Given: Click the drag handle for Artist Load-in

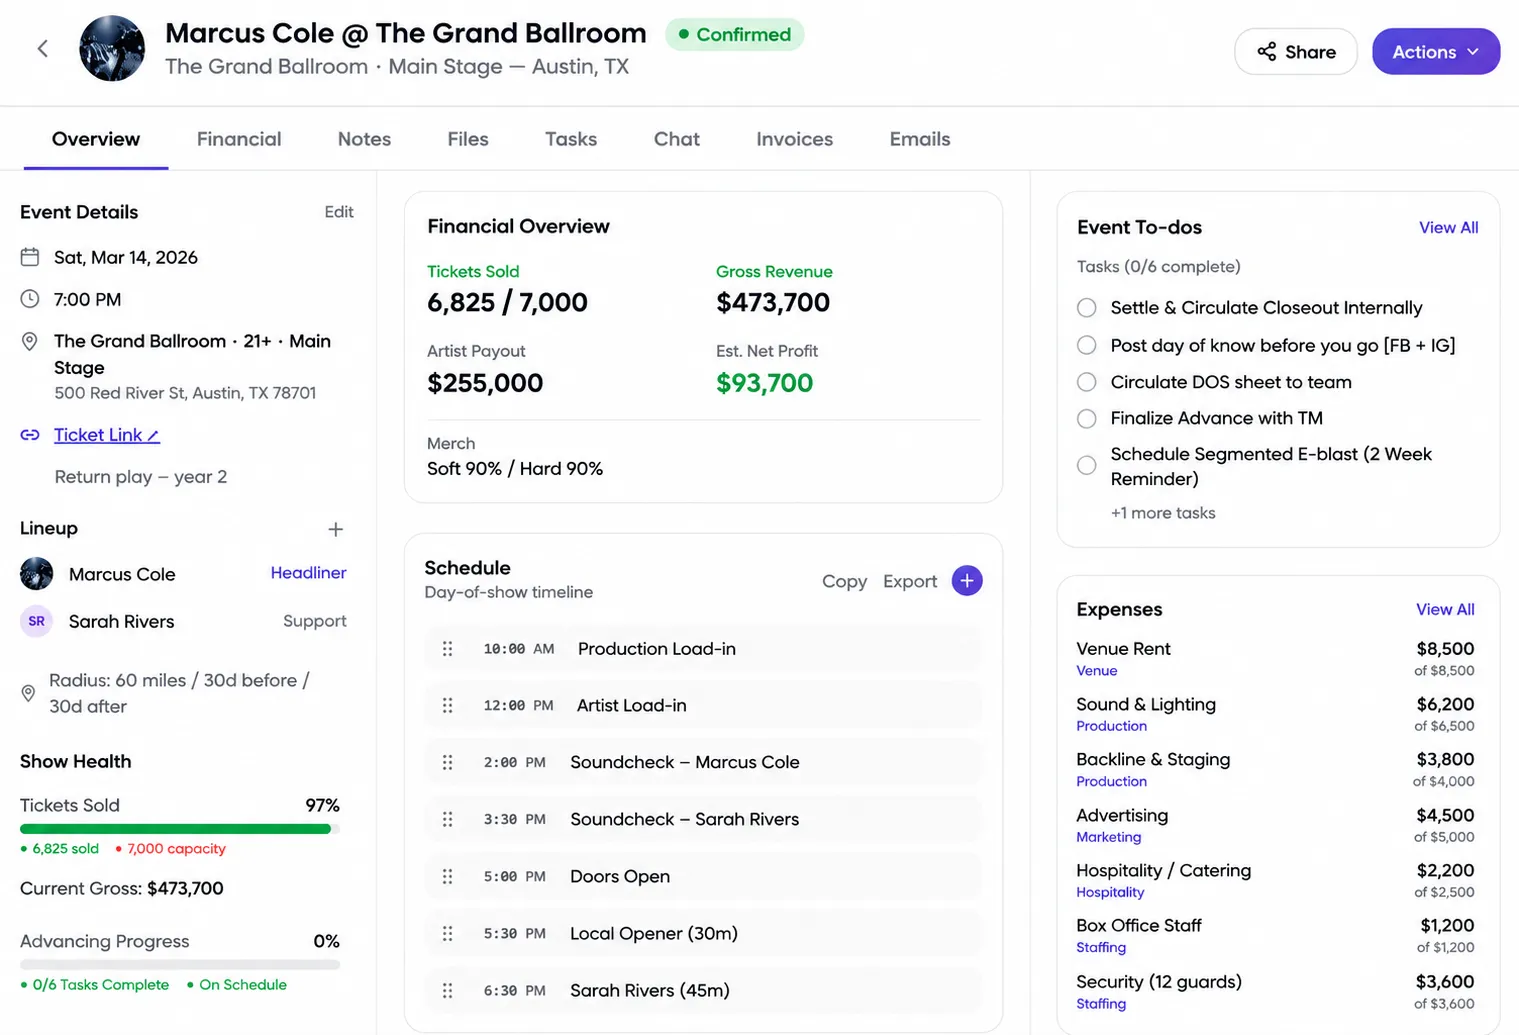Looking at the screenshot, I should tap(447, 706).
